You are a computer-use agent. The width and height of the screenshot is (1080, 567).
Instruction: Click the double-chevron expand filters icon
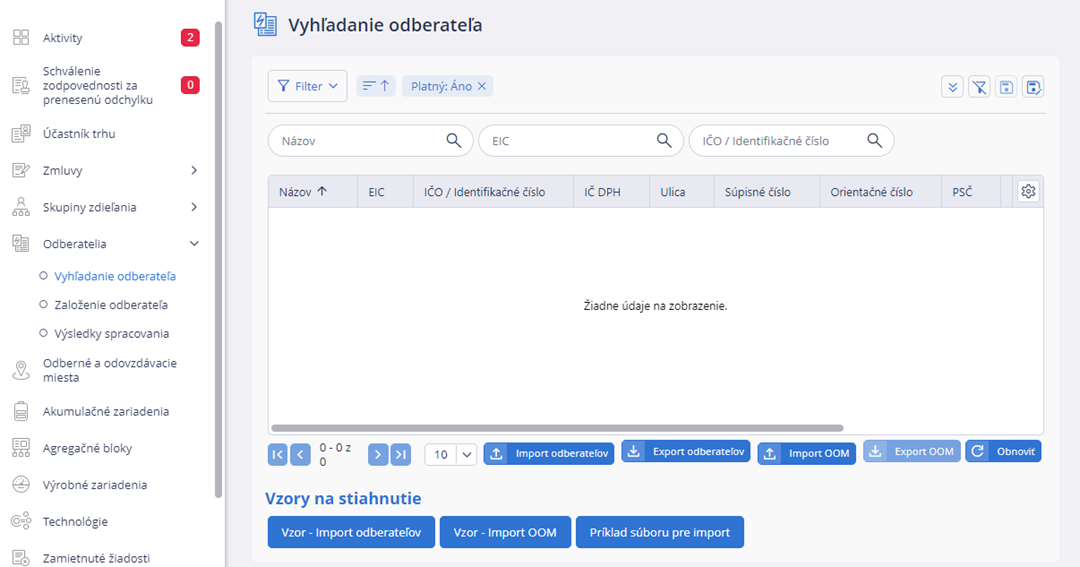[x=953, y=87]
